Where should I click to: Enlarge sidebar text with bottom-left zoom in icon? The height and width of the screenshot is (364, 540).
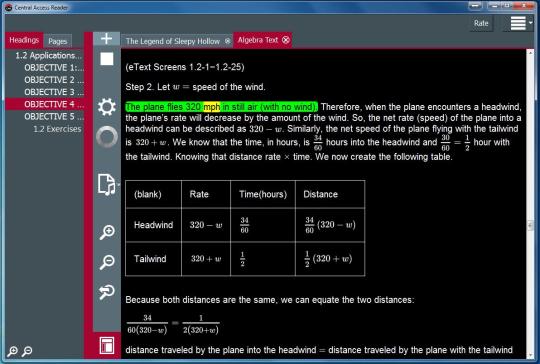[12, 351]
